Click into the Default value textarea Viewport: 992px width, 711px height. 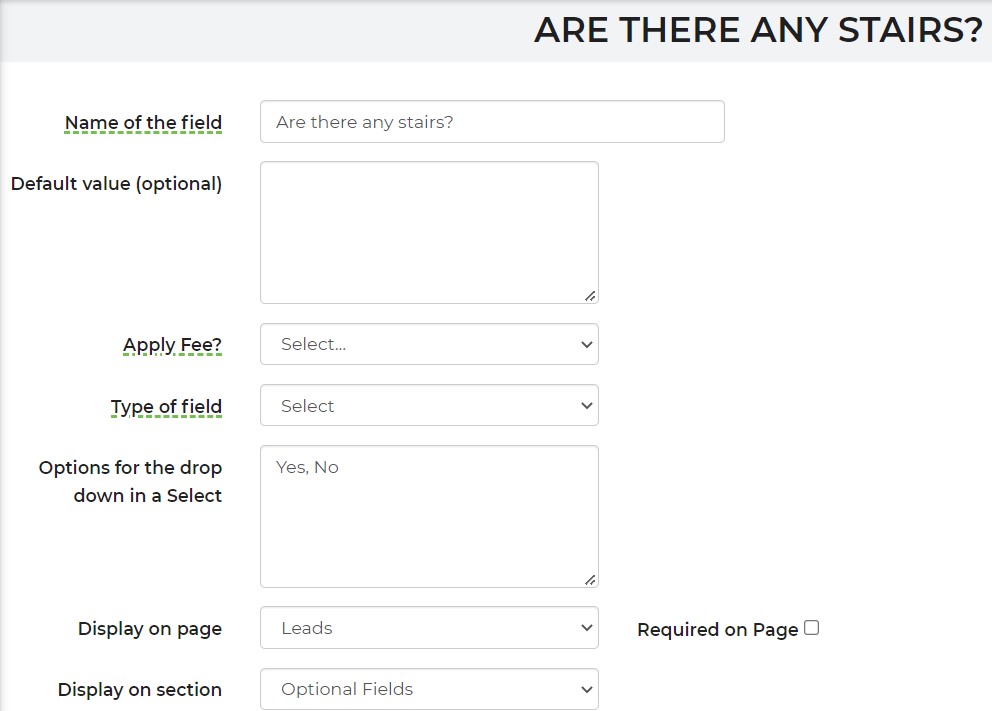[429, 232]
